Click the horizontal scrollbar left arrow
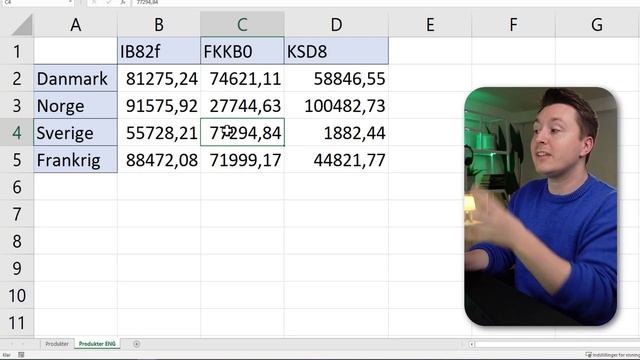This screenshot has height=360, width=640. (471, 344)
